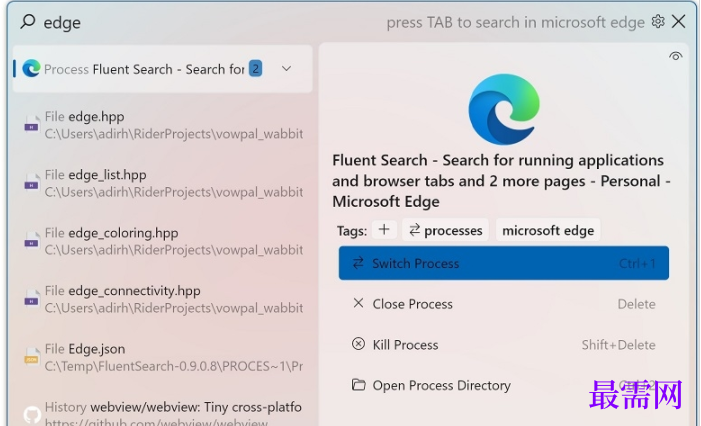Select the File edge.hpp result
Screen dimensions: 701x426
[x=163, y=125]
